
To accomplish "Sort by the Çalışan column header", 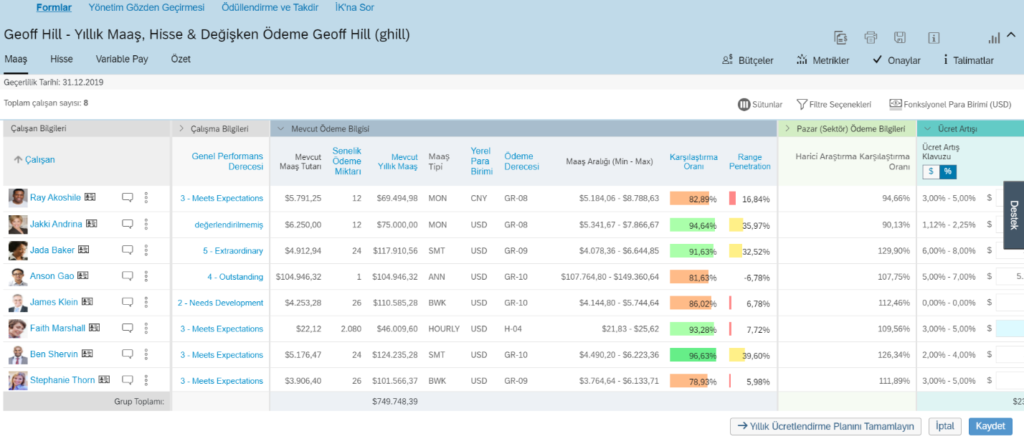I will tap(34, 160).
